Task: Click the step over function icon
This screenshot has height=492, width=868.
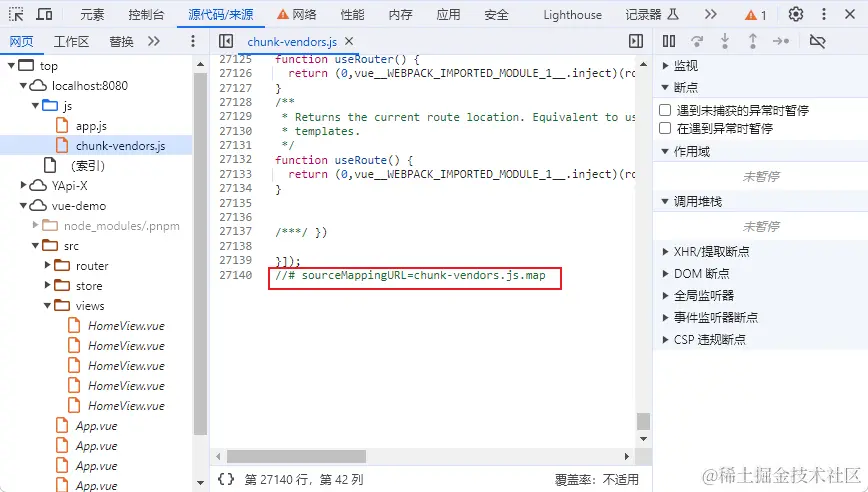Action: tap(697, 41)
